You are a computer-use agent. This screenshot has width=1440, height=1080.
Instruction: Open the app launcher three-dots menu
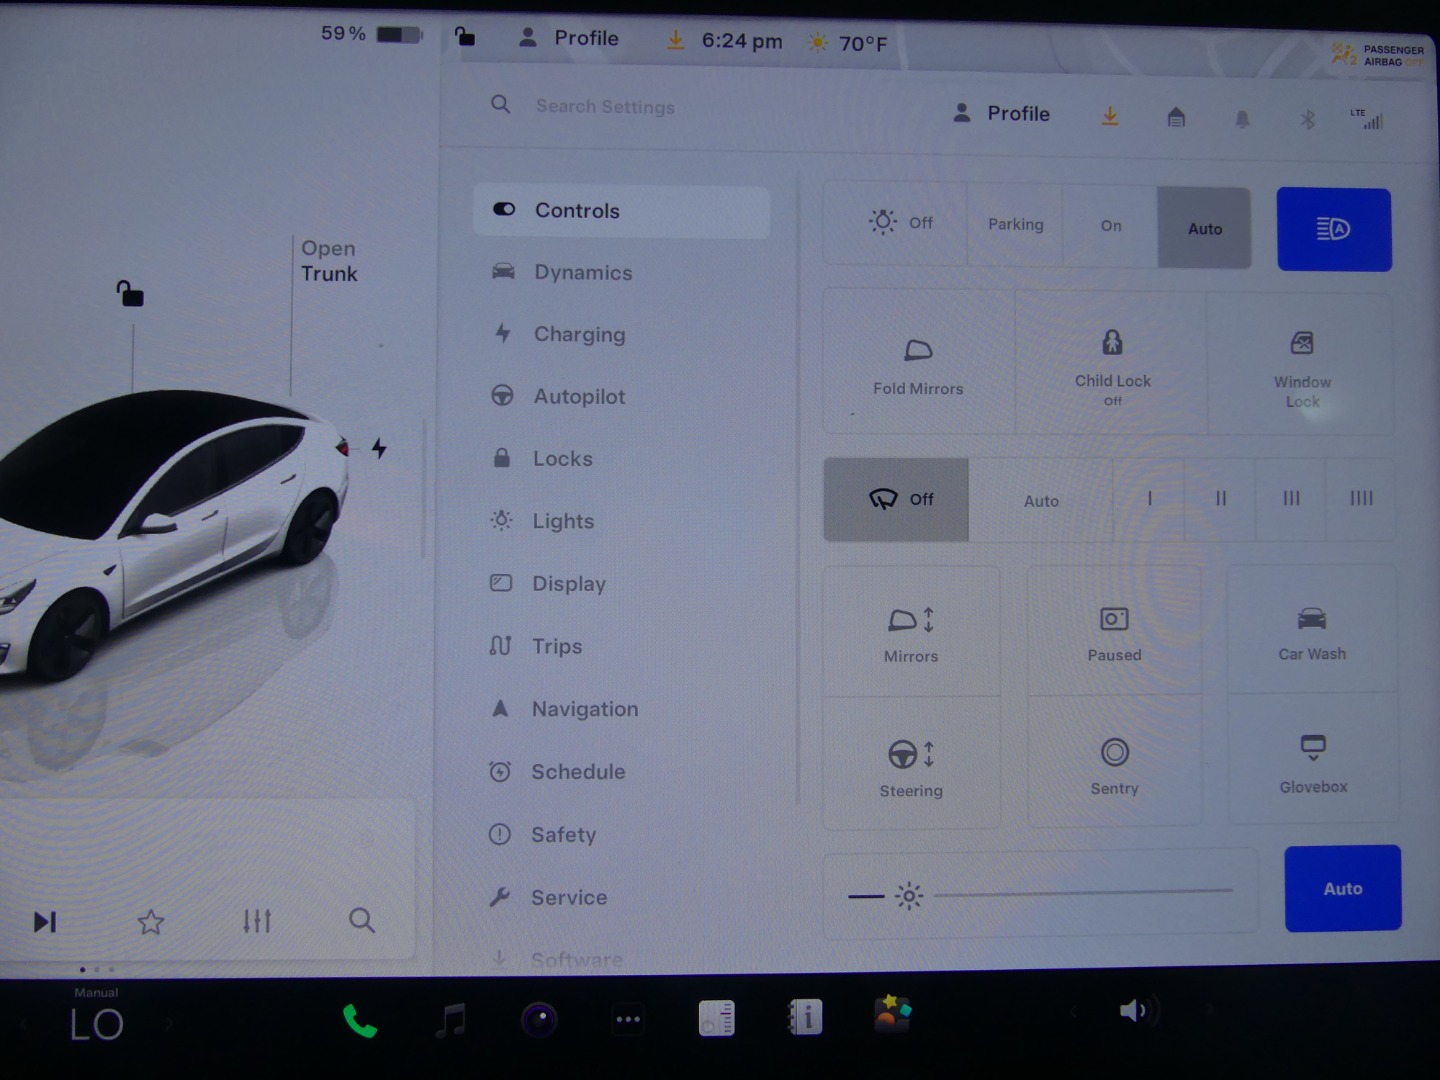[x=628, y=1020]
